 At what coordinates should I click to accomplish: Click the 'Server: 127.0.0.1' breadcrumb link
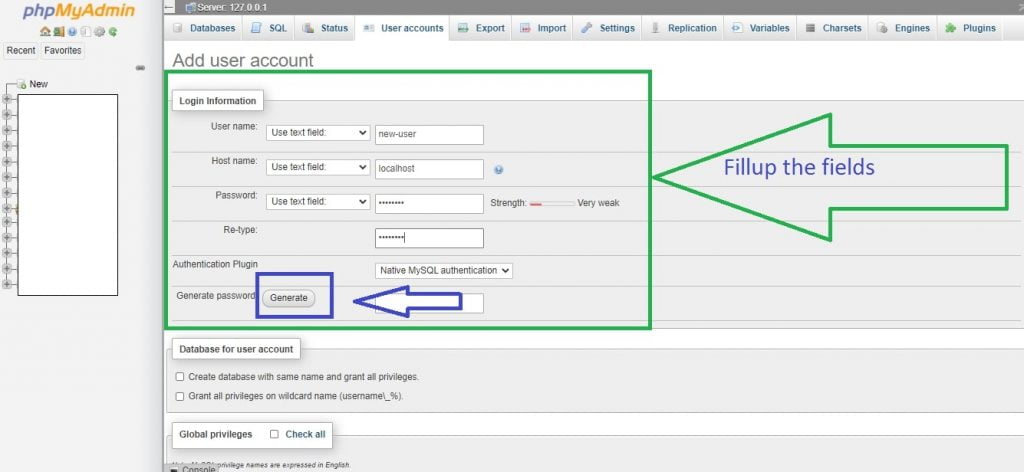click(x=232, y=8)
